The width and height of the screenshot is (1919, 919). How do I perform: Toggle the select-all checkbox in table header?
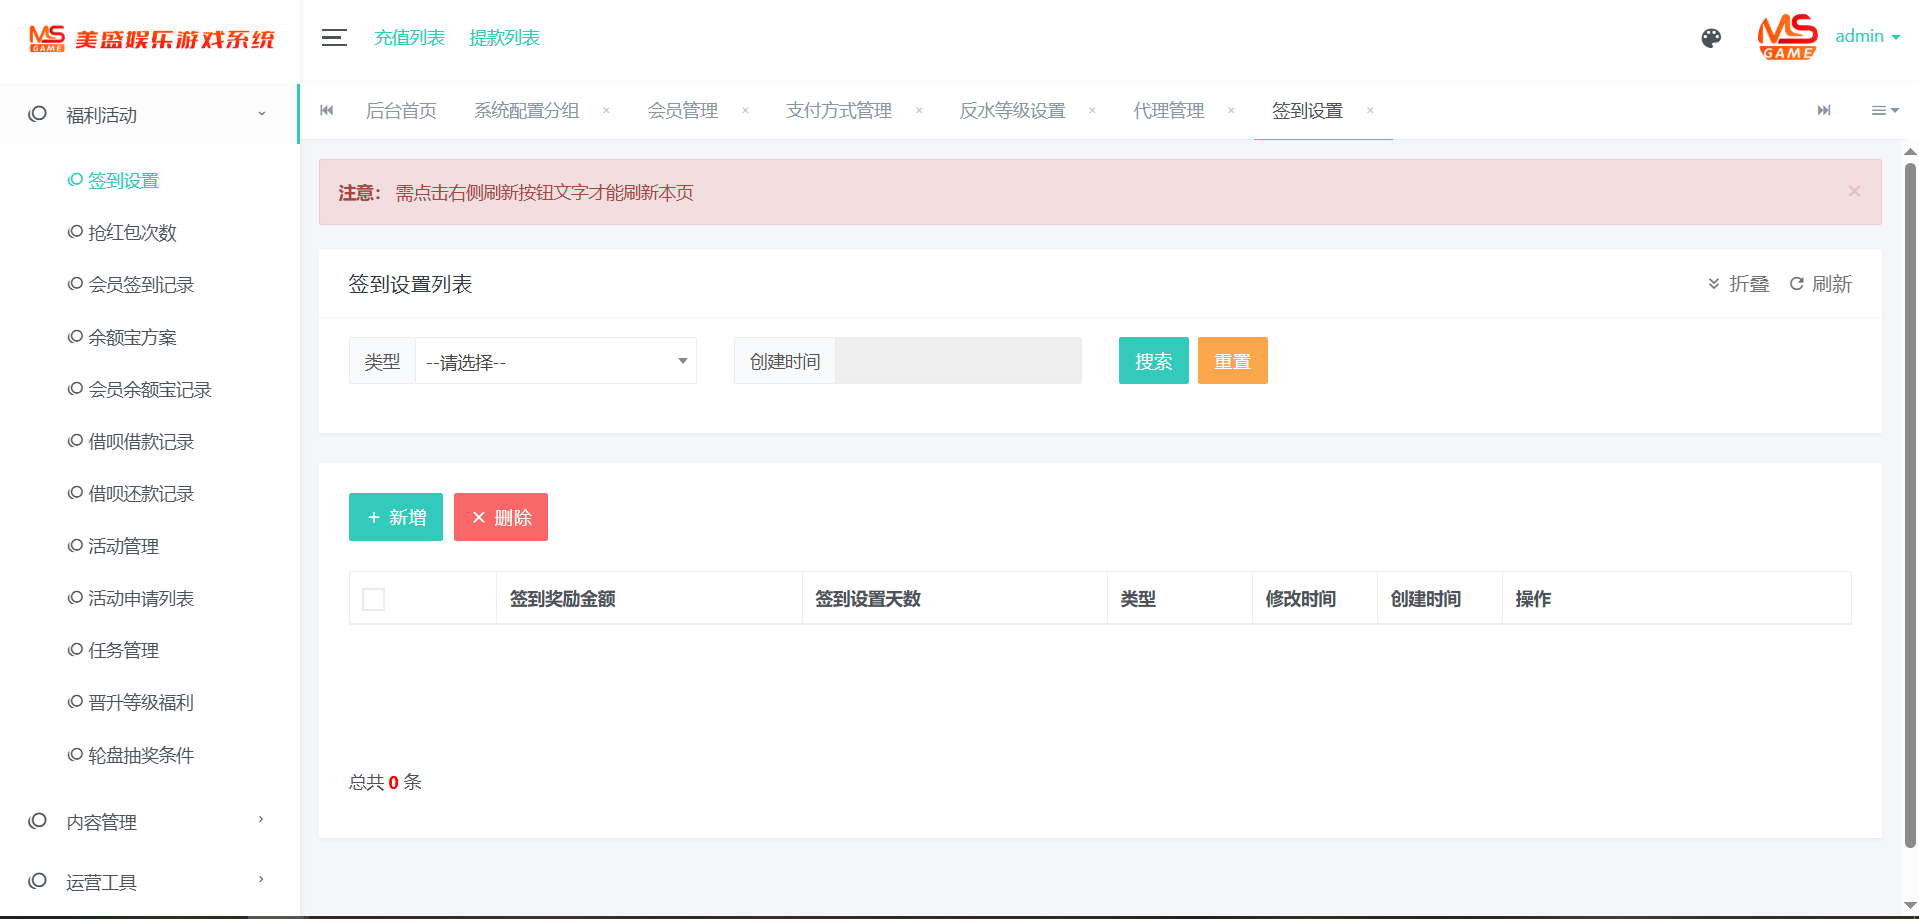374,599
